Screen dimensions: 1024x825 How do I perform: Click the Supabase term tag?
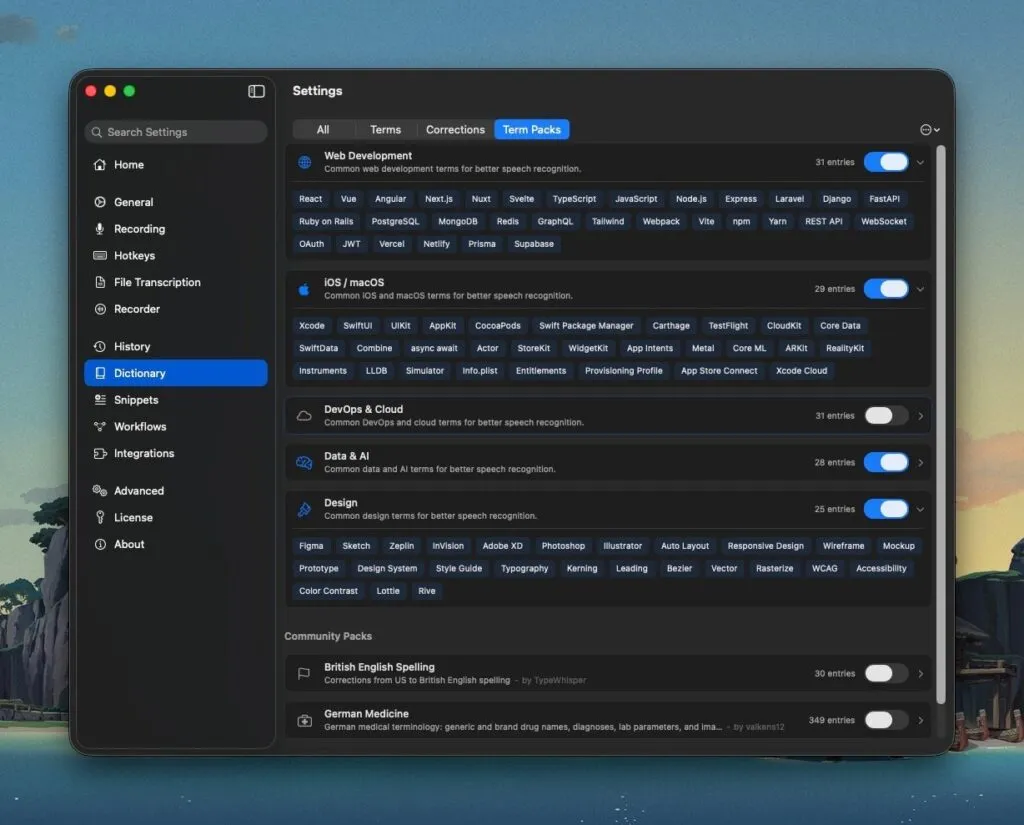click(x=534, y=244)
